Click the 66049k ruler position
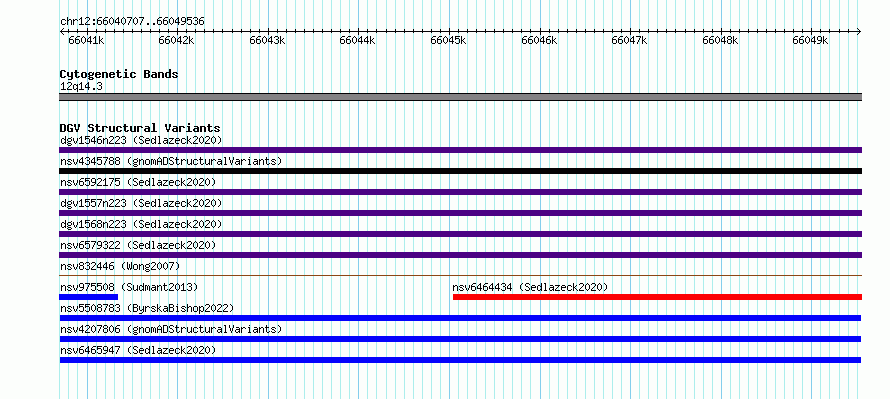 [811, 40]
